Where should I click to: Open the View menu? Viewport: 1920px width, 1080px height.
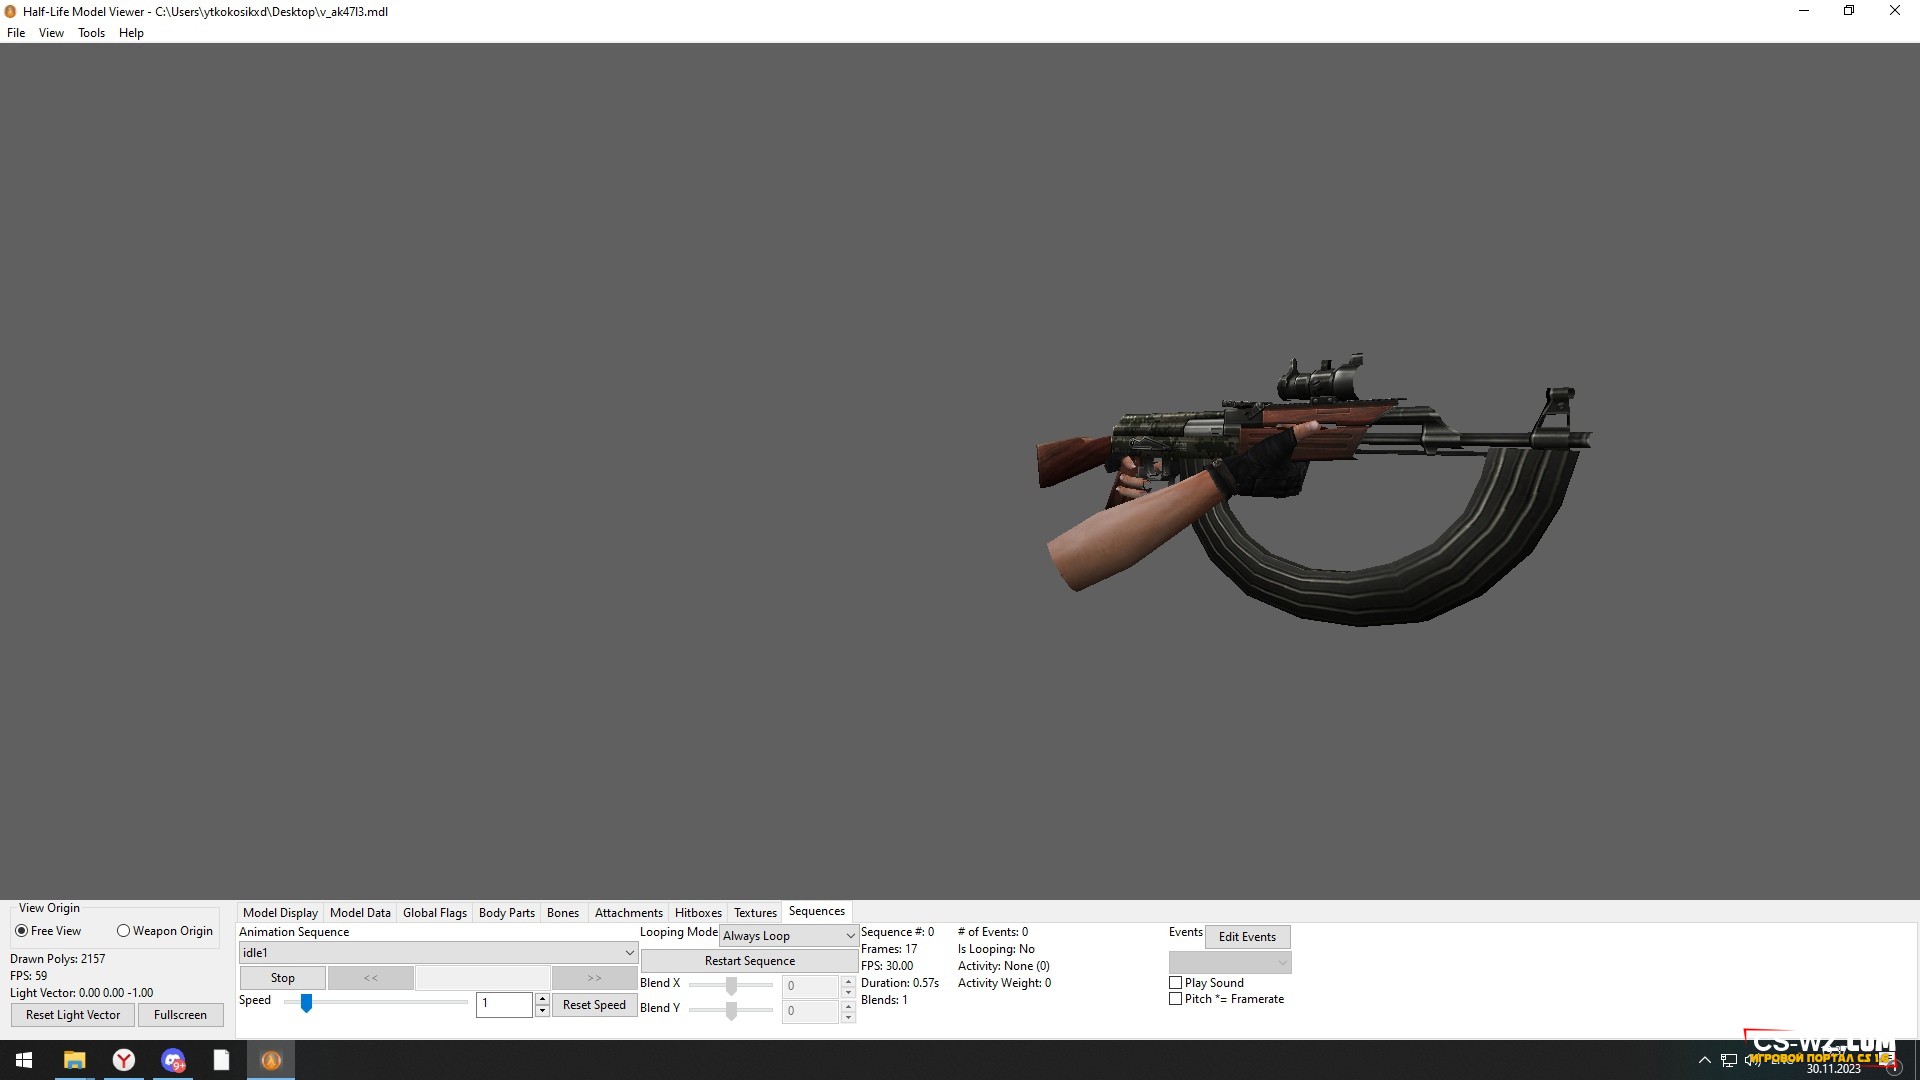point(51,33)
